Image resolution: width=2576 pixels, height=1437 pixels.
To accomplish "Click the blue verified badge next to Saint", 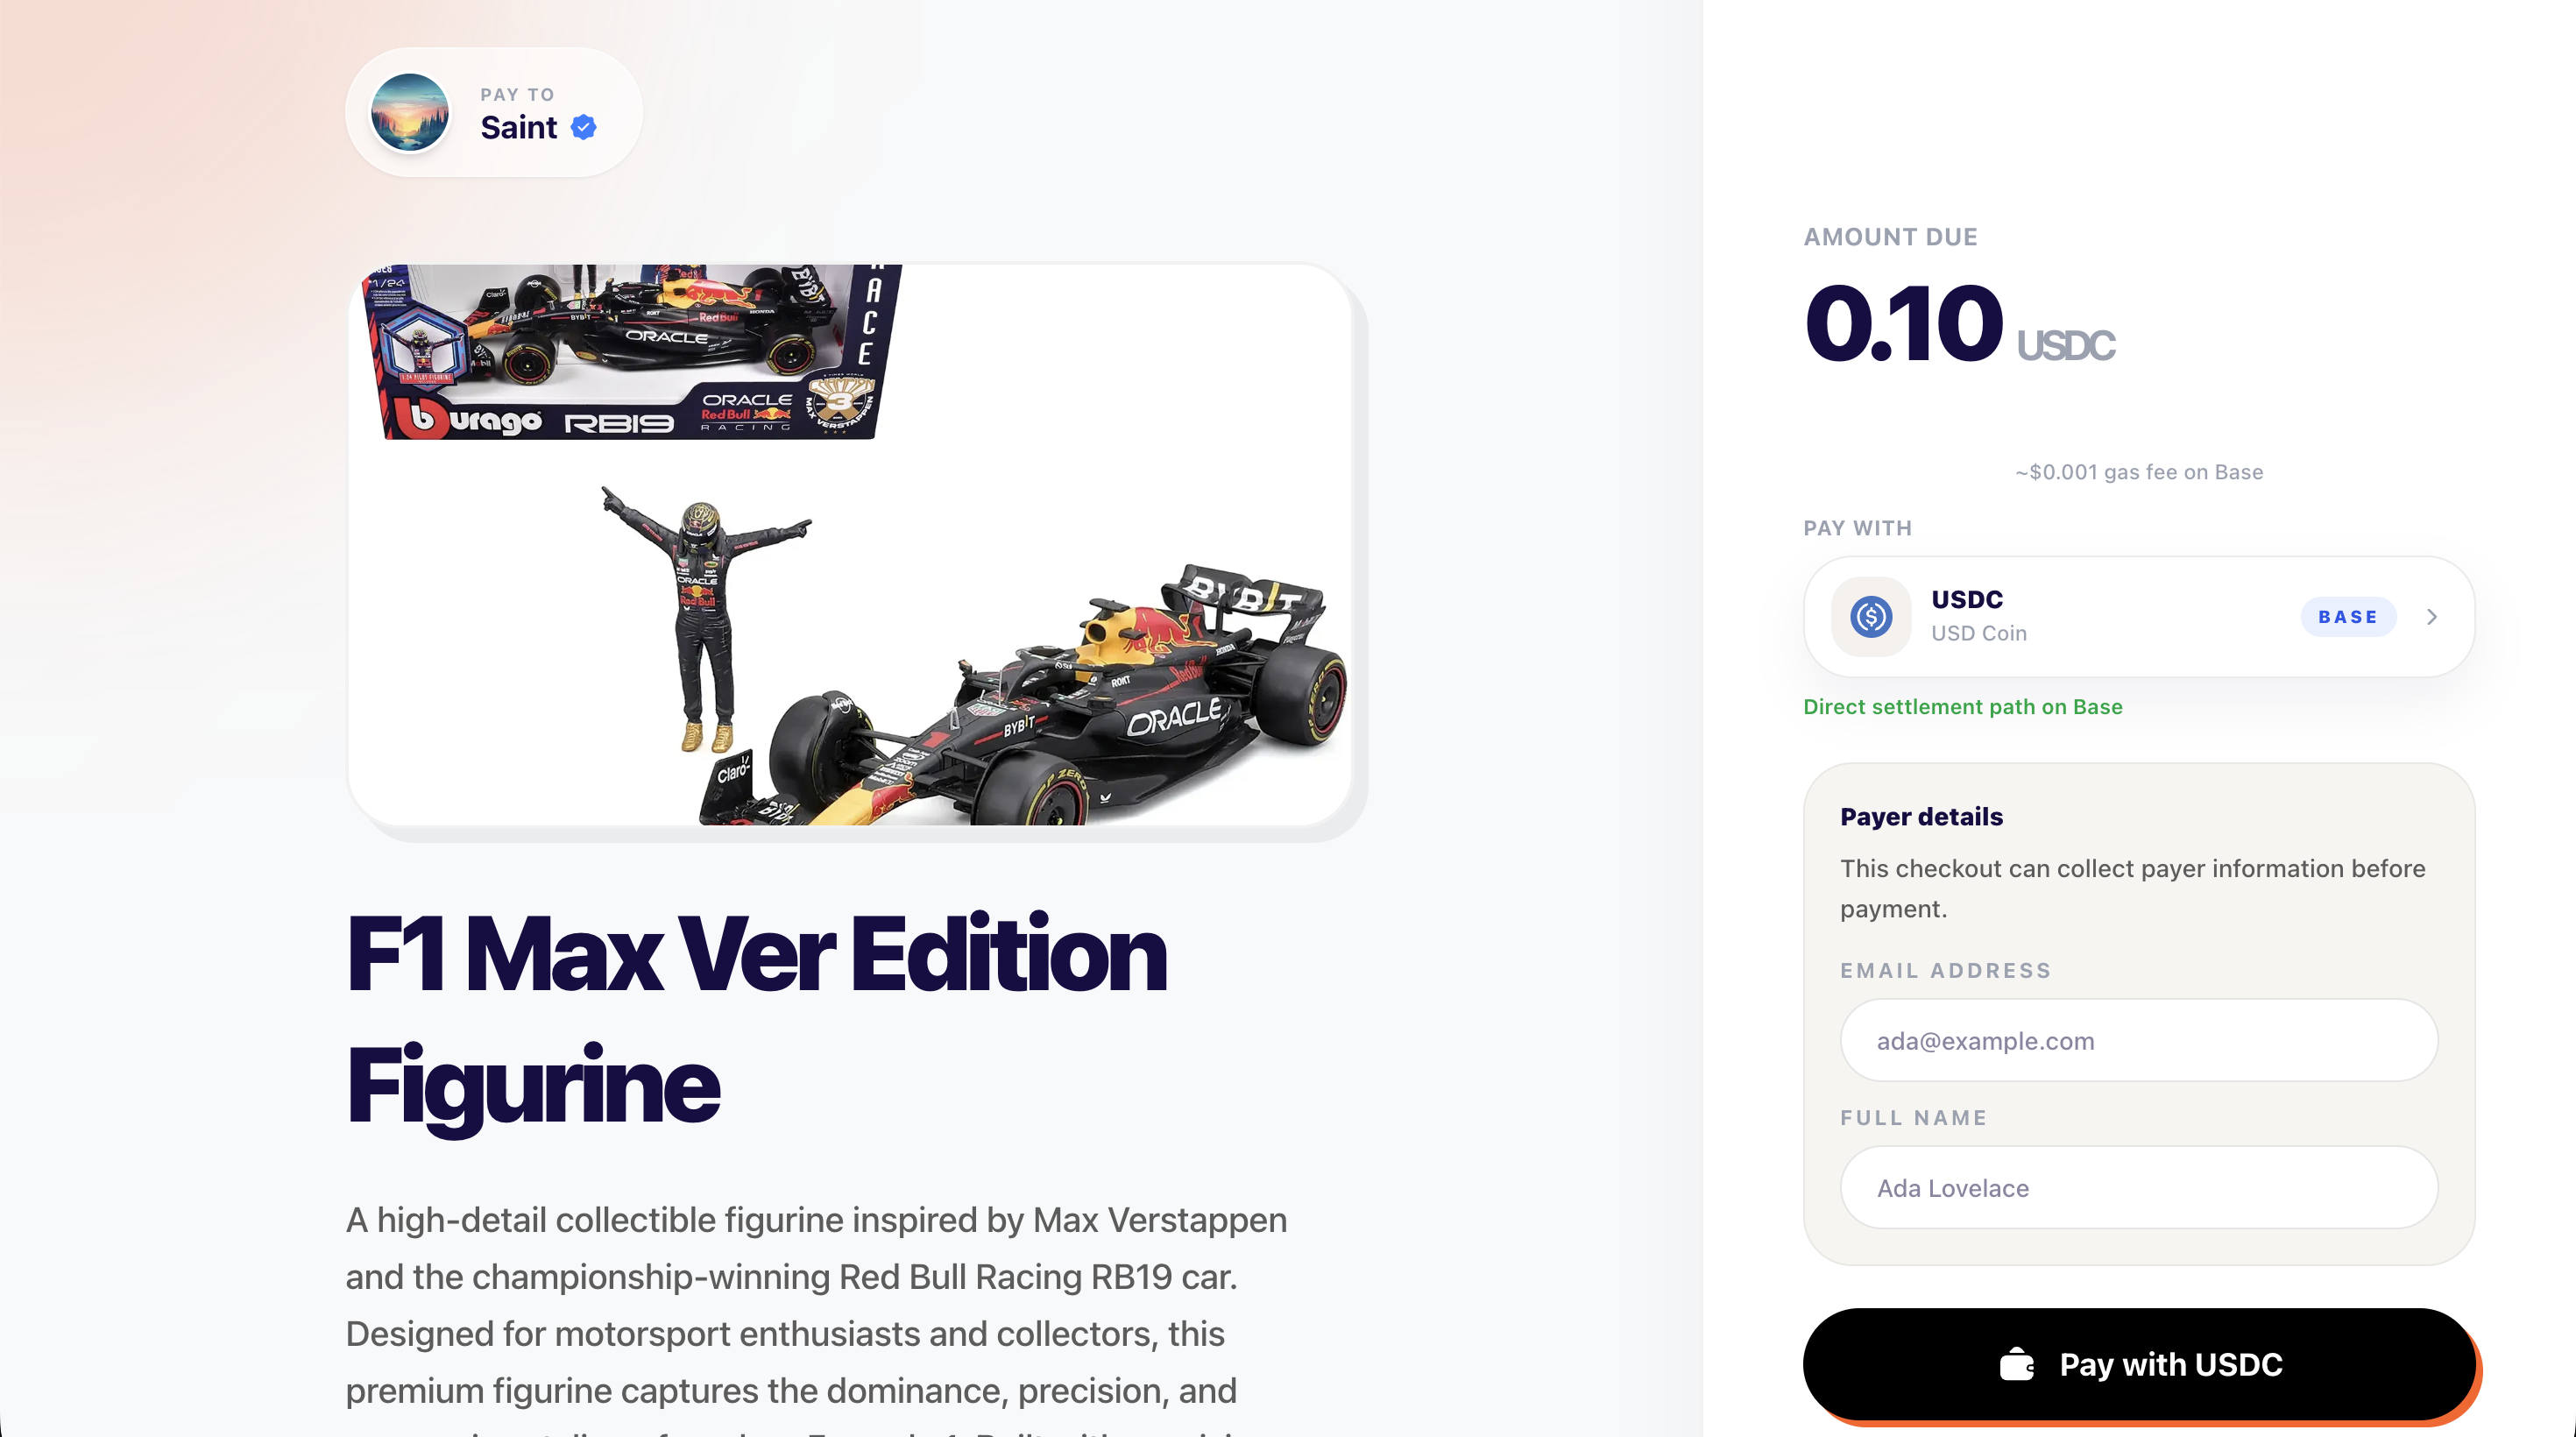I will click(x=584, y=127).
